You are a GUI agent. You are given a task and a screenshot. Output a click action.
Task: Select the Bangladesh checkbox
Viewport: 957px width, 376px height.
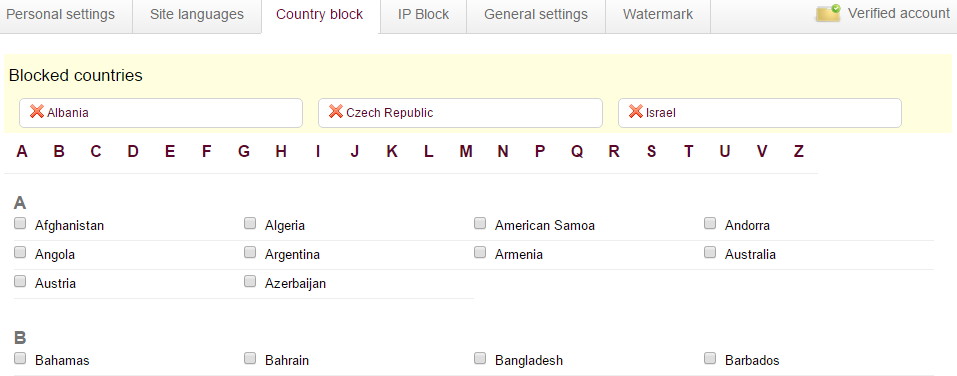(x=480, y=358)
